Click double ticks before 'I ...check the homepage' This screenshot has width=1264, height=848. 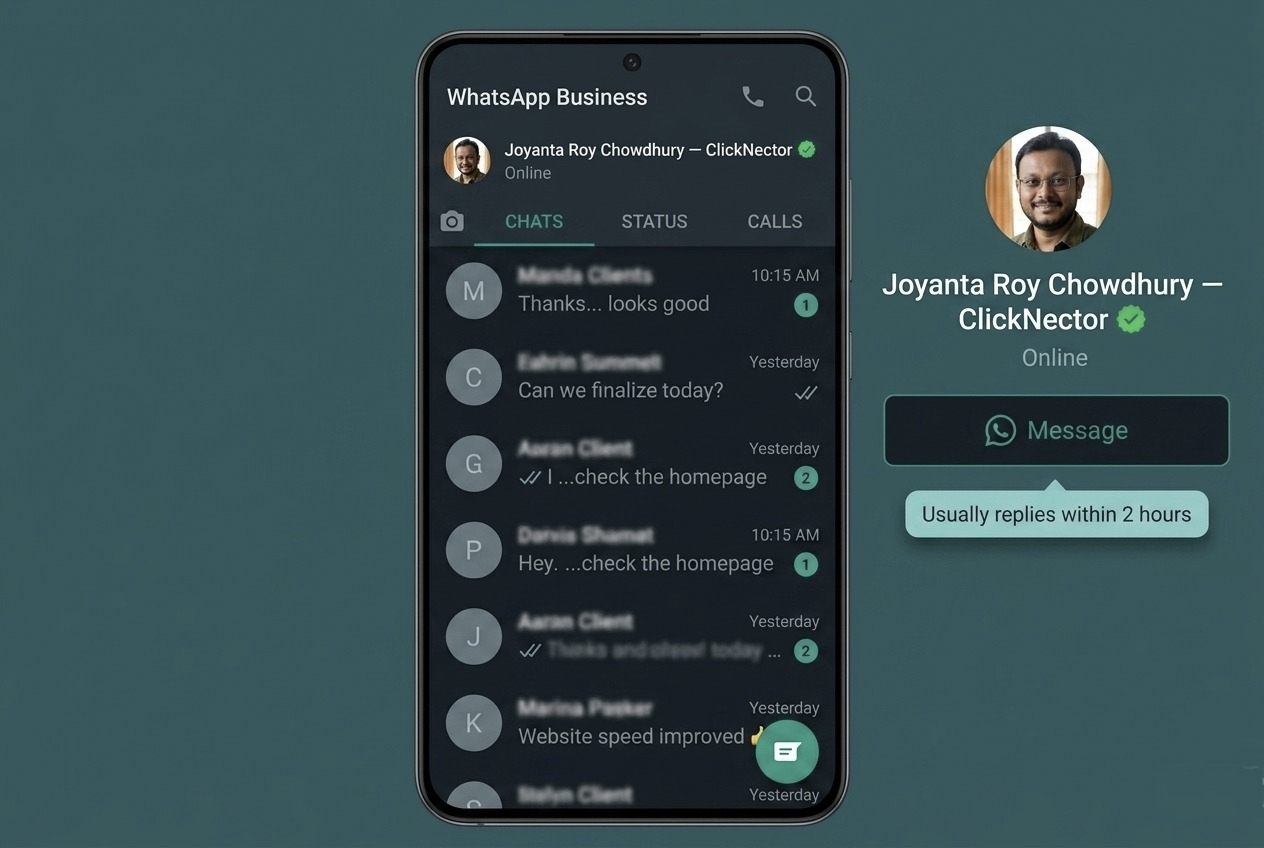(x=530, y=478)
